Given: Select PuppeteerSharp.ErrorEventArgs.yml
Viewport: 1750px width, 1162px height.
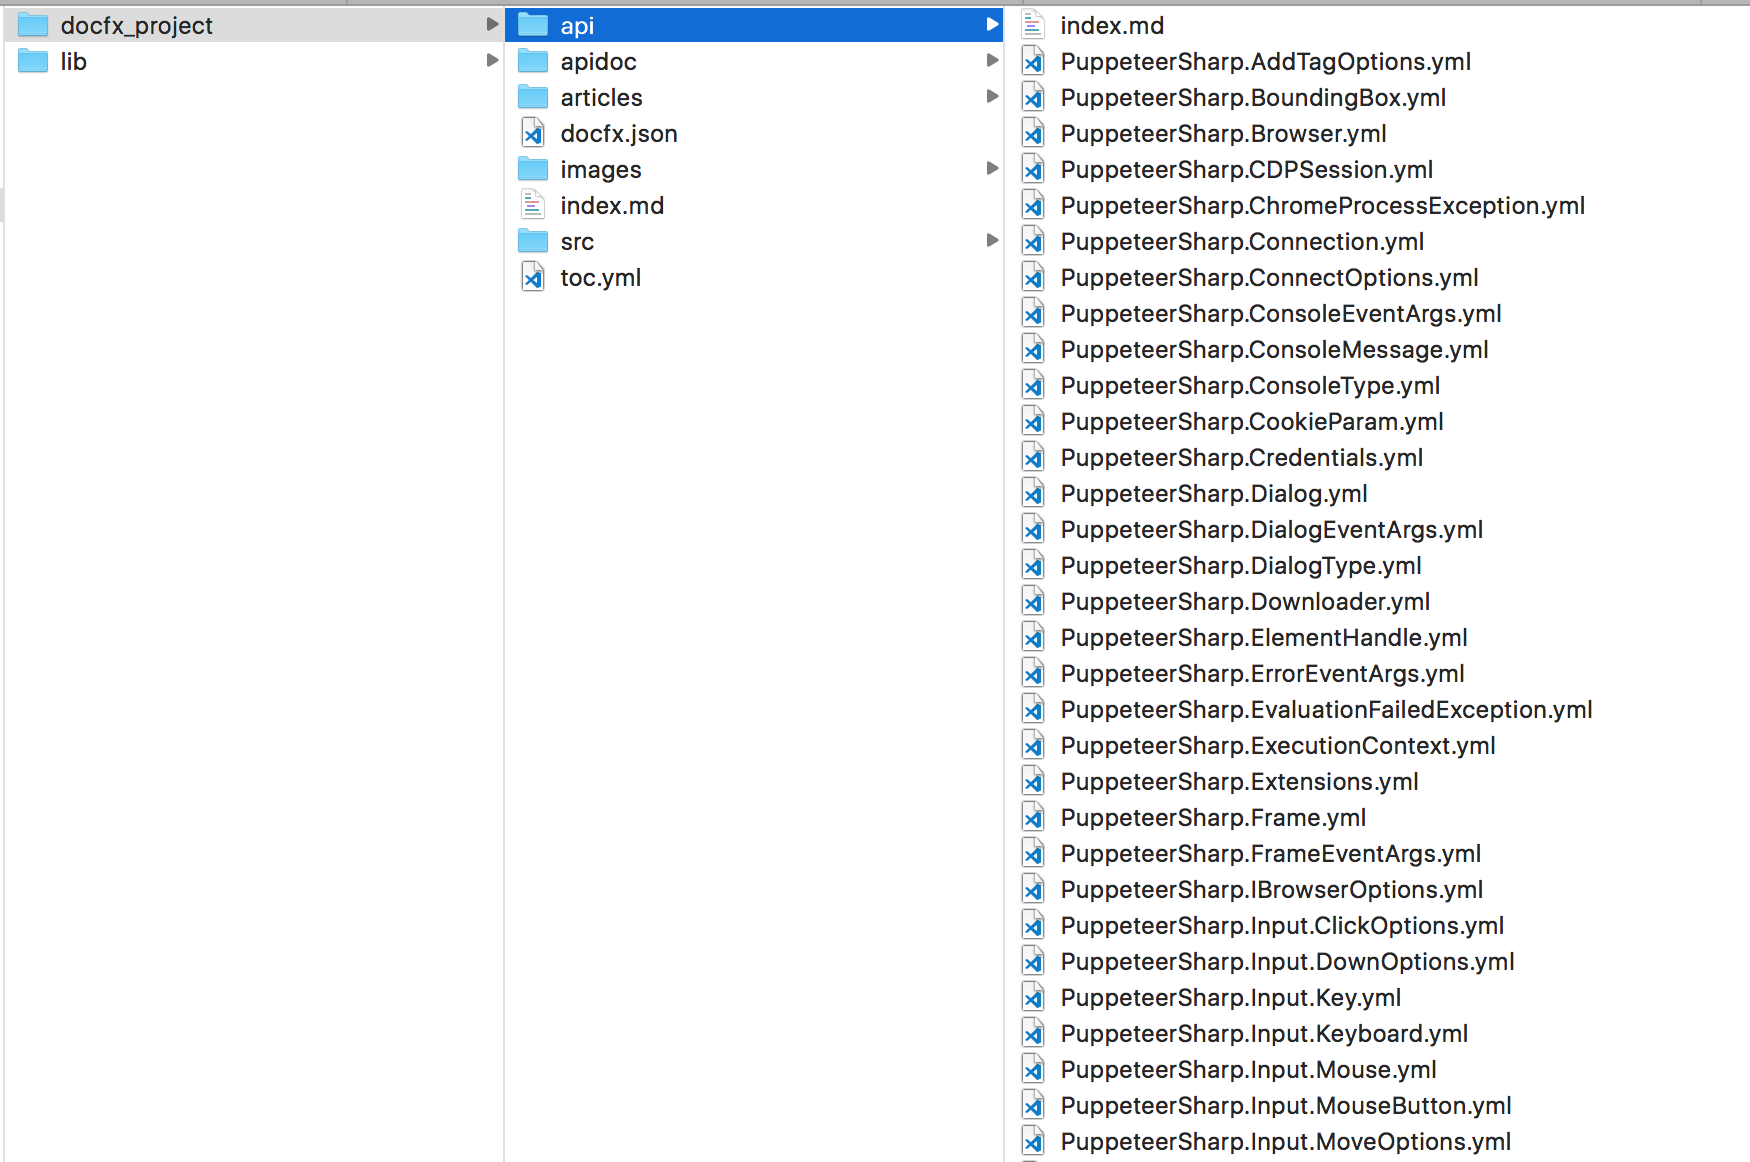Looking at the screenshot, I should [x=1263, y=674].
